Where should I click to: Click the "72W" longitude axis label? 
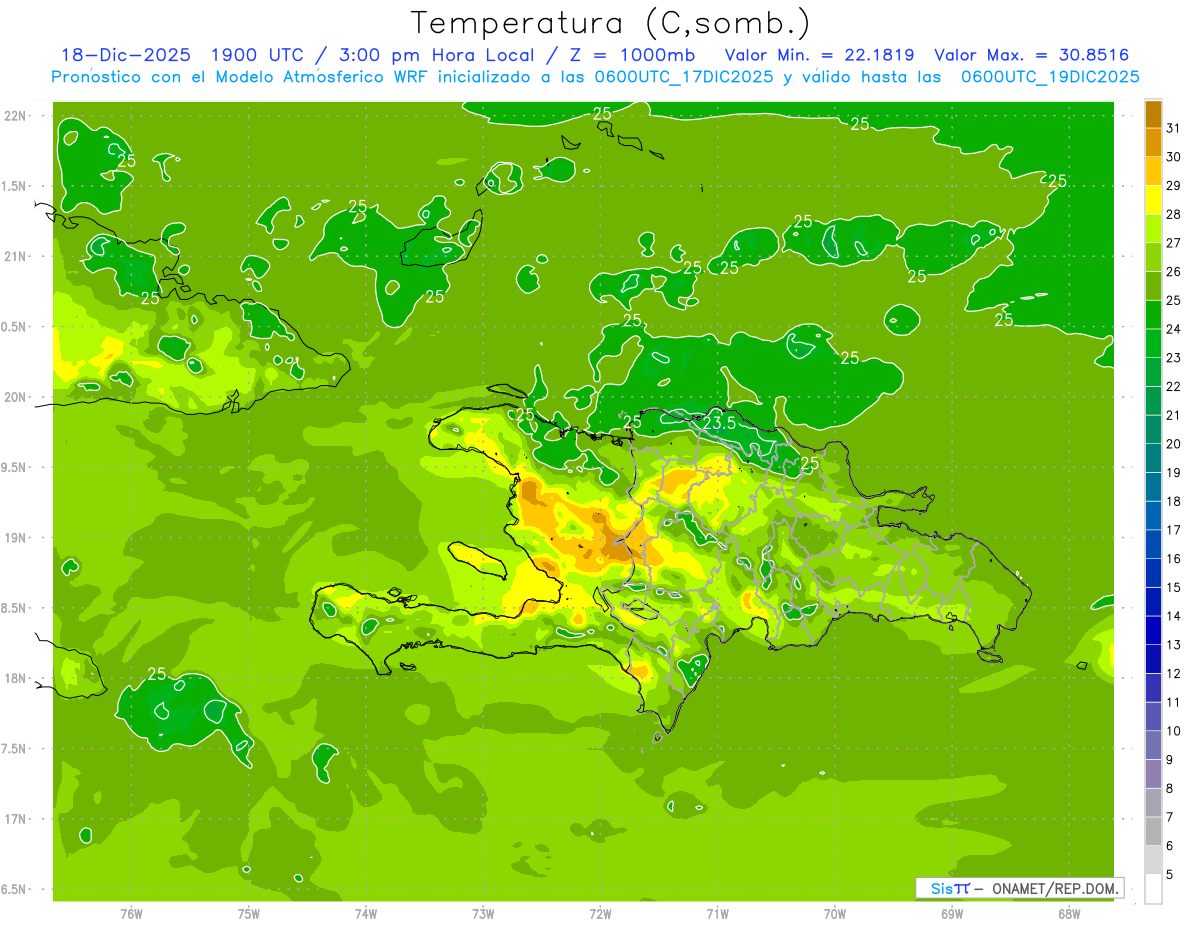pyautogui.click(x=600, y=914)
